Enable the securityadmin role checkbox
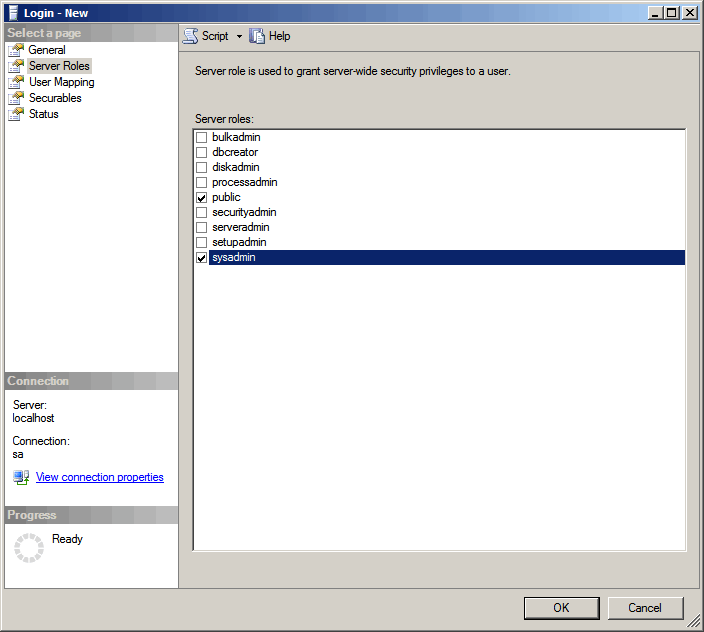The height and width of the screenshot is (632, 704). tap(202, 212)
